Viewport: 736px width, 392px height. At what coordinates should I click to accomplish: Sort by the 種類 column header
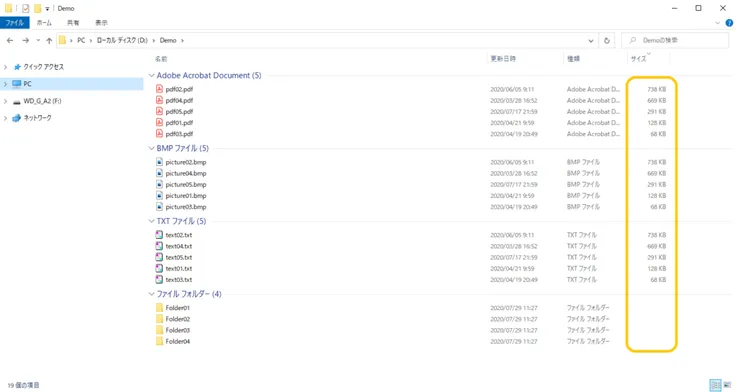(574, 59)
